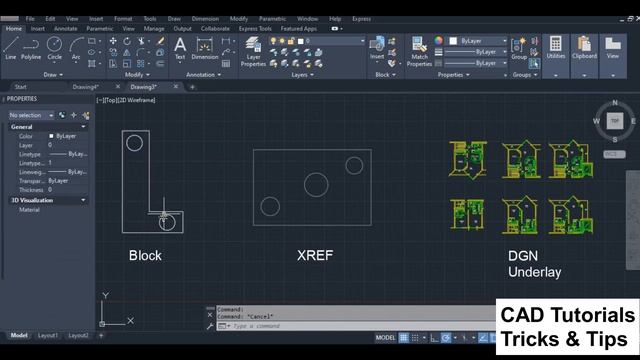640x360 pixels.
Task: Select the Polyline tool
Action: [x=31, y=48]
